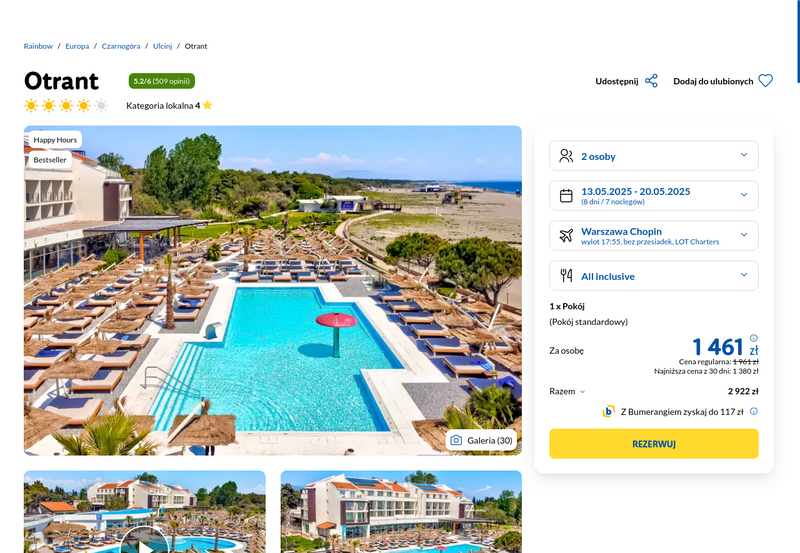This screenshot has height=553, width=800.
Task: Click the camera icon in the Galeria button
Action: (x=456, y=440)
